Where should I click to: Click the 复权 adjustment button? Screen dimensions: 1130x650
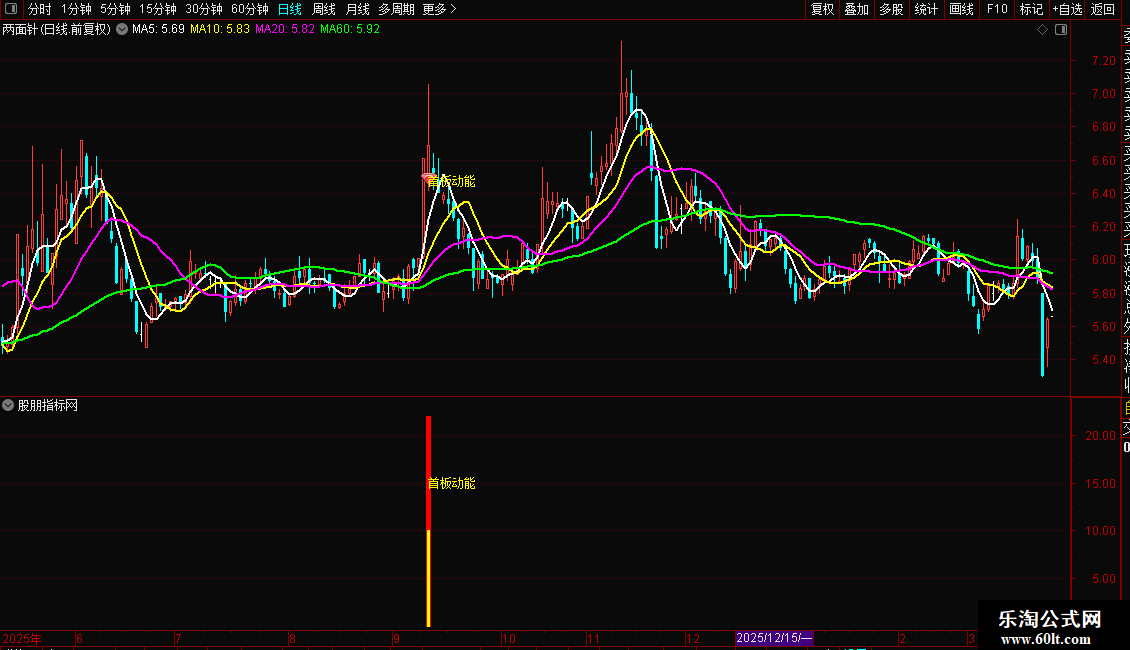(822, 9)
